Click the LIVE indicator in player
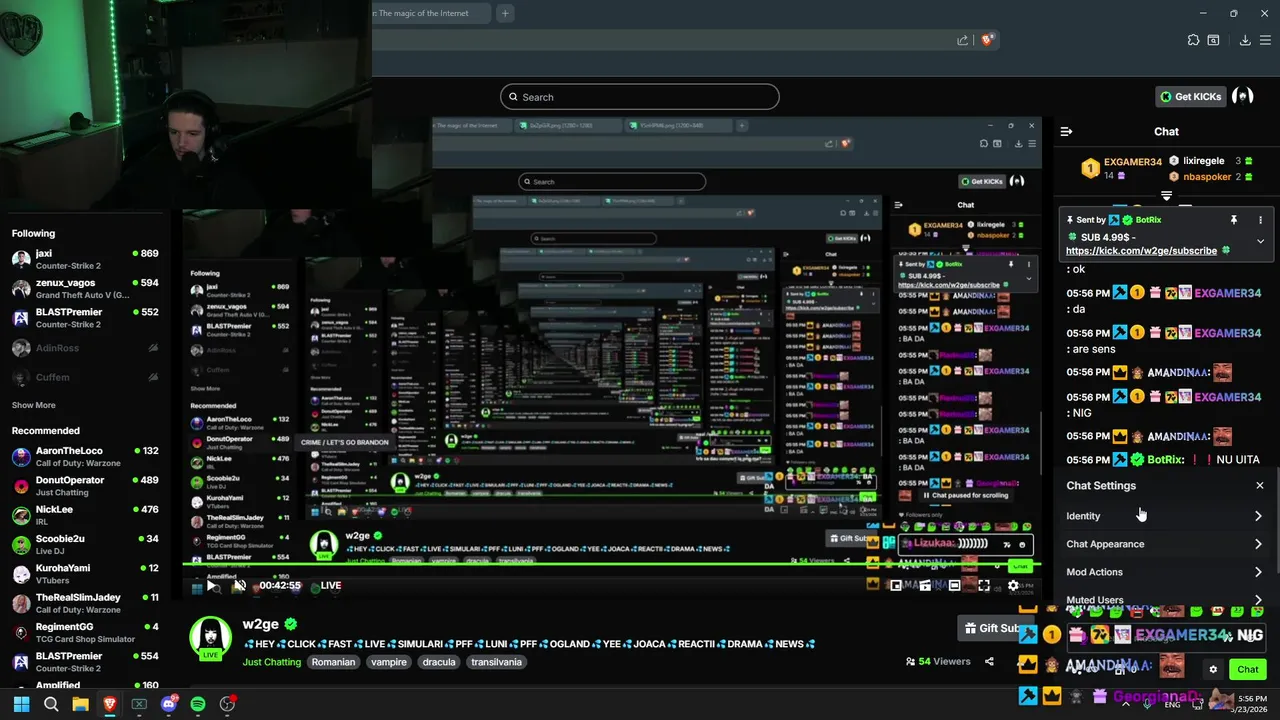The height and width of the screenshot is (720, 1280). pyautogui.click(x=331, y=586)
